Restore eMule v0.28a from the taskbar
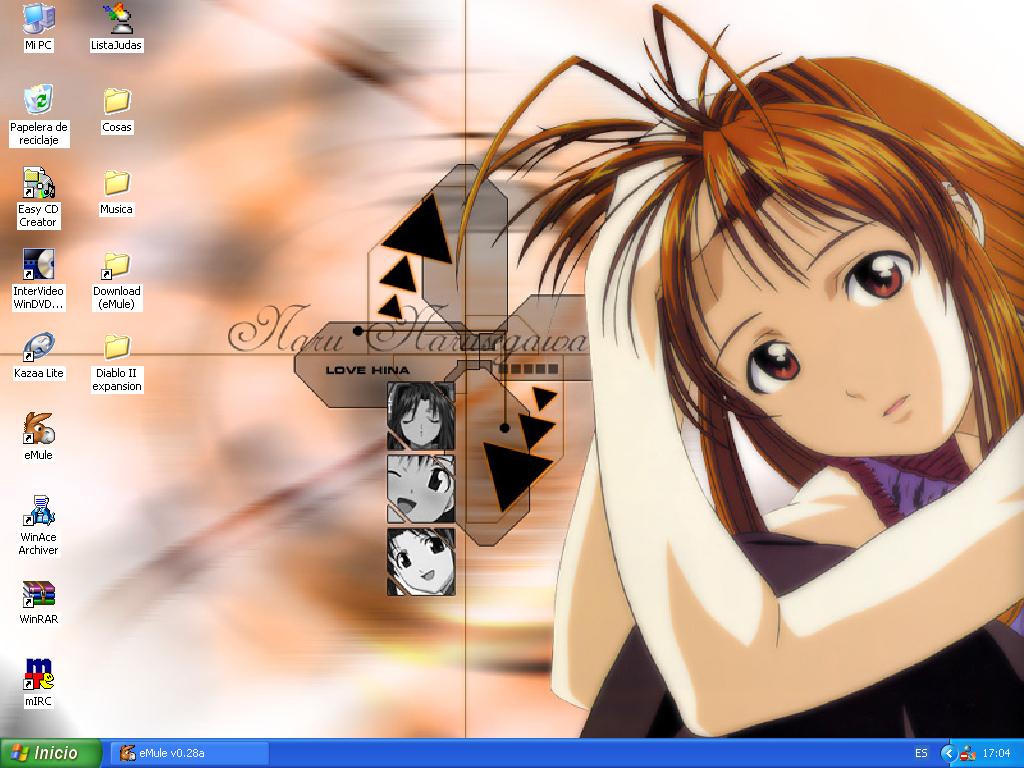 click(x=189, y=753)
